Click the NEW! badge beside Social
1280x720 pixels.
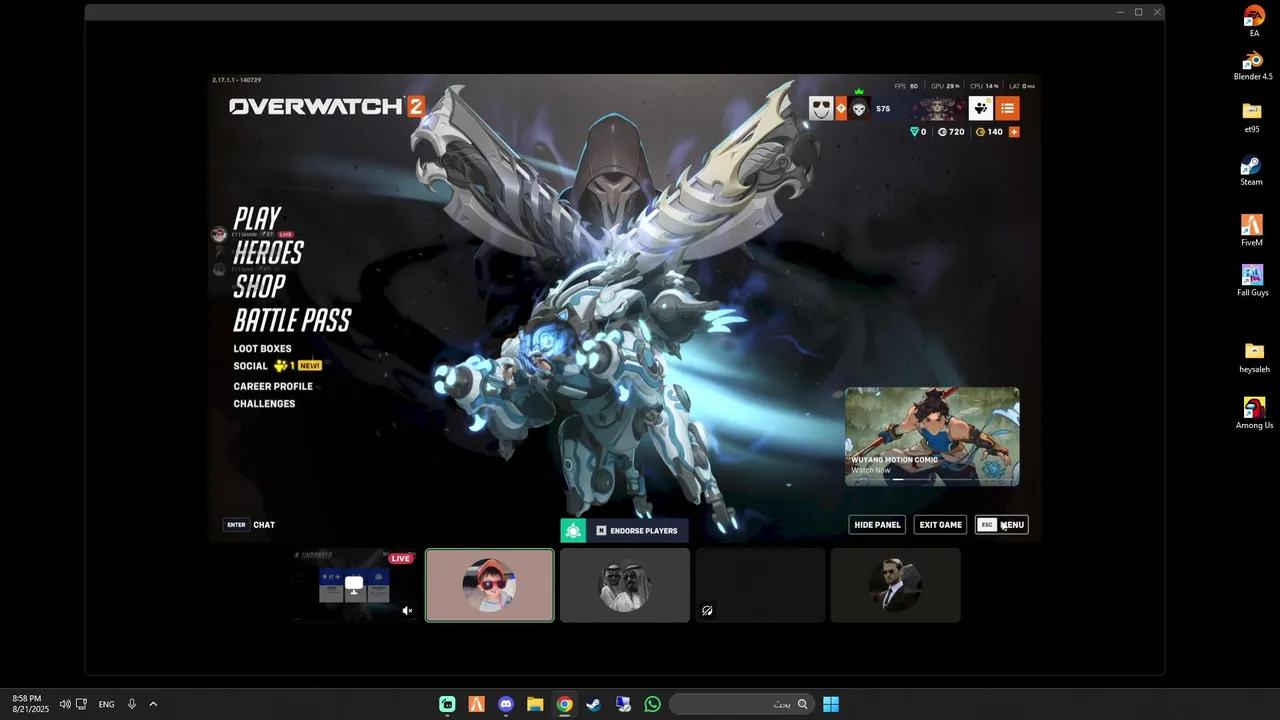(309, 366)
